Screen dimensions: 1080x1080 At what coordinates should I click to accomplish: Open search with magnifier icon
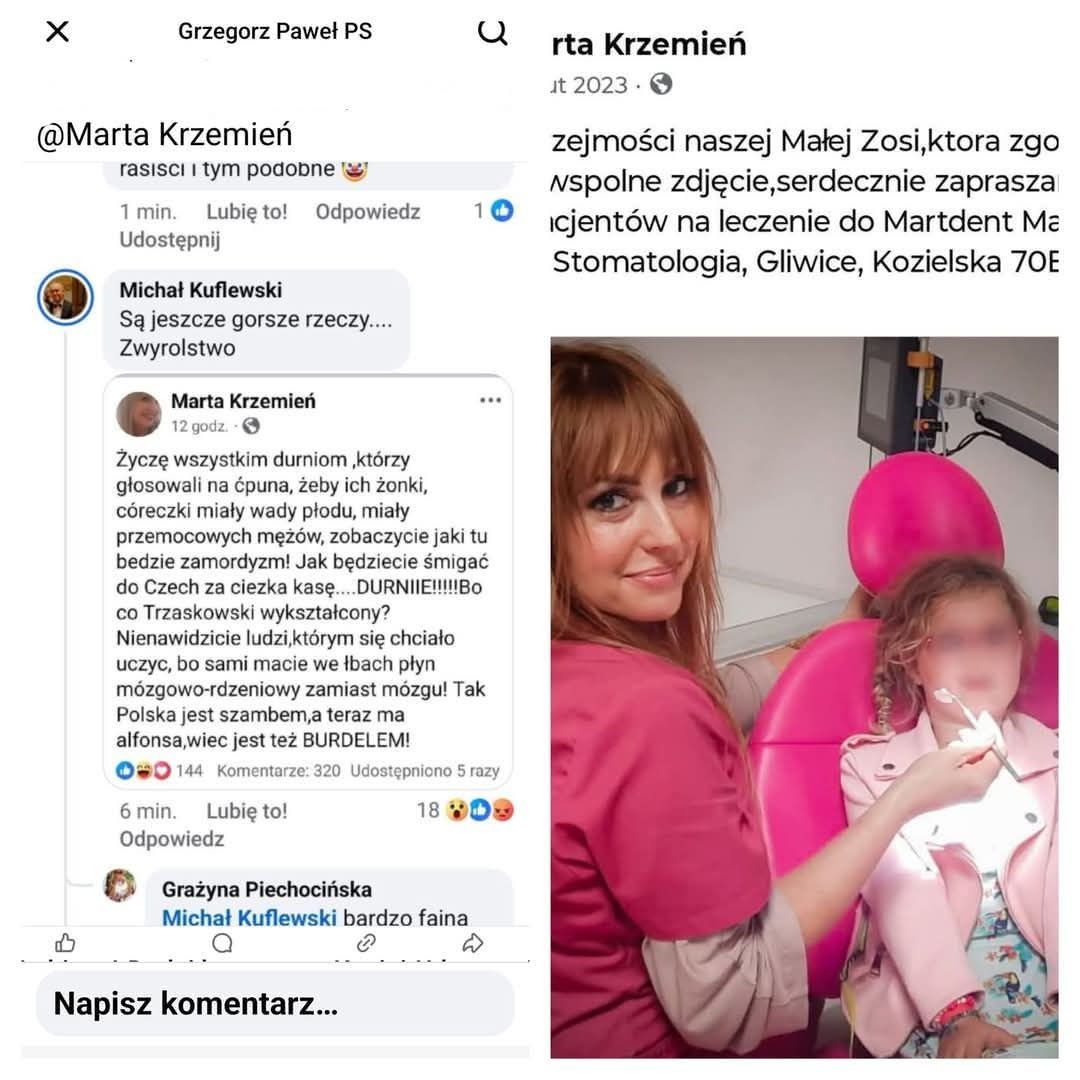[x=492, y=32]
